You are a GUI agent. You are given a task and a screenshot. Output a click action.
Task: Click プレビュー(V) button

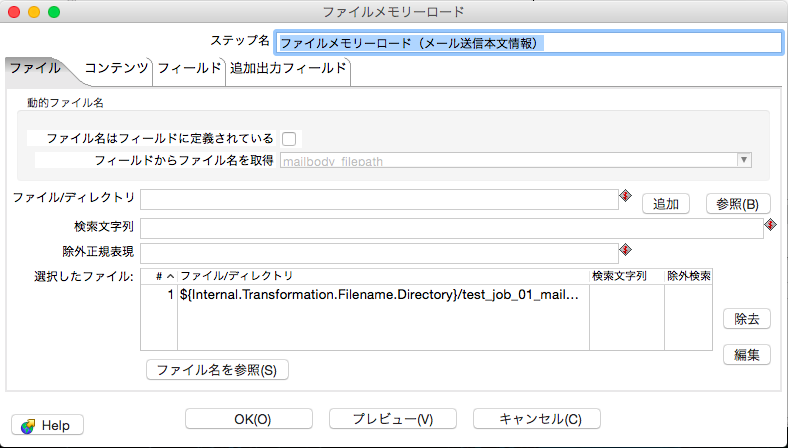click(x=393, y=419)
